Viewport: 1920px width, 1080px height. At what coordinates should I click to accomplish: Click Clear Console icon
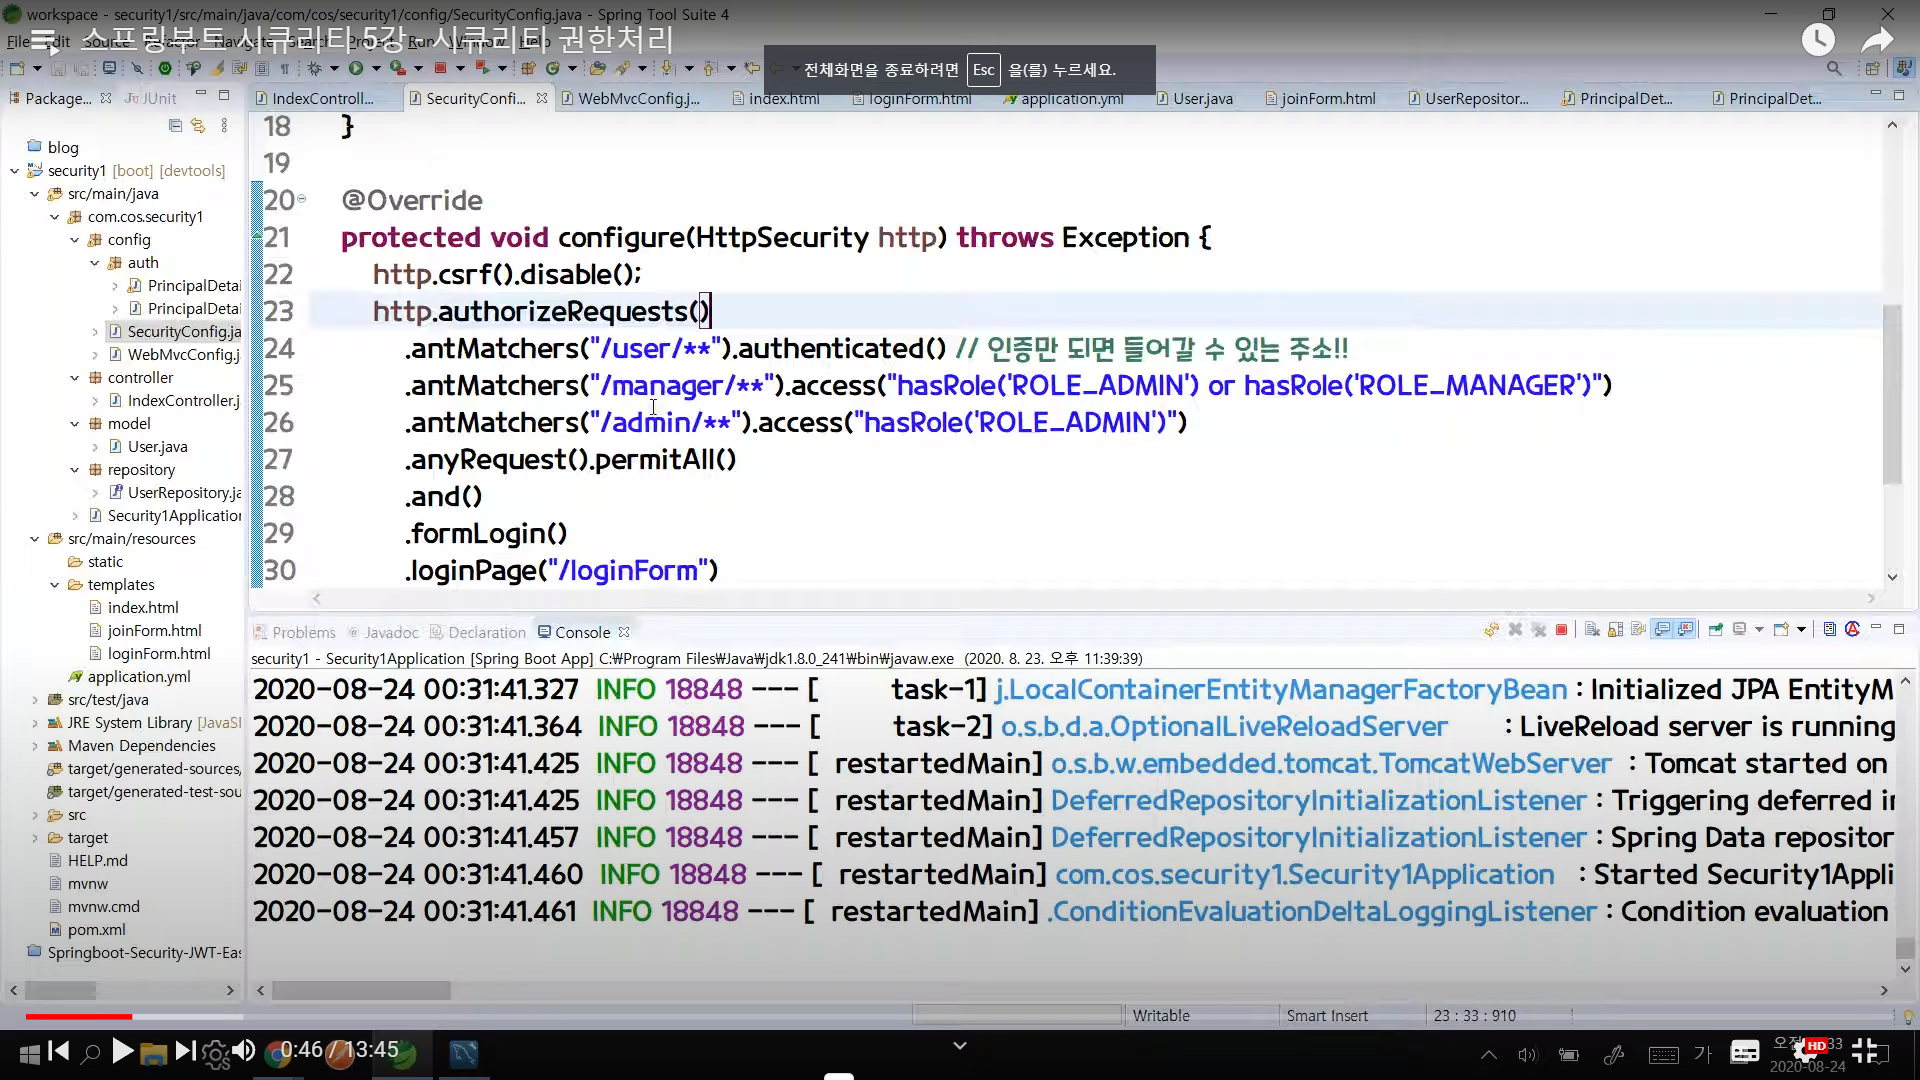(1591, 630)
